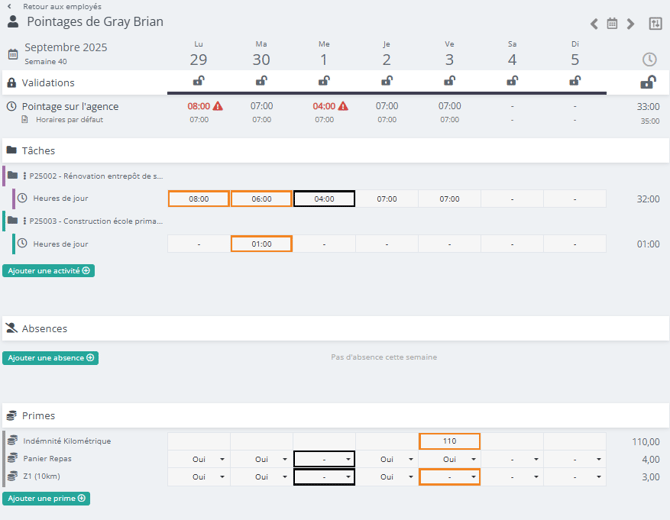Go to the previous week arrow
Image resolution: width=670 pixels, height=520 pixels.
(594, 23)
